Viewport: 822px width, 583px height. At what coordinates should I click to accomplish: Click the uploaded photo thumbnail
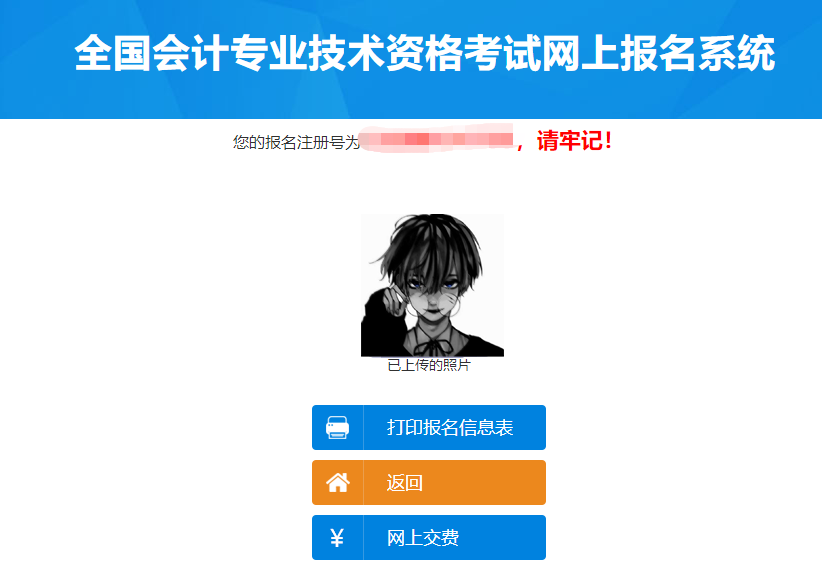pos(432,285)
